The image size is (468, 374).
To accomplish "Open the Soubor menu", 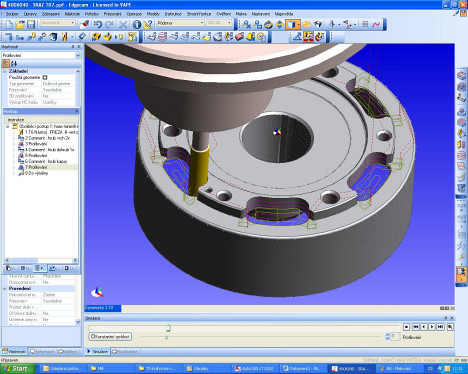I will click(12, 14).
